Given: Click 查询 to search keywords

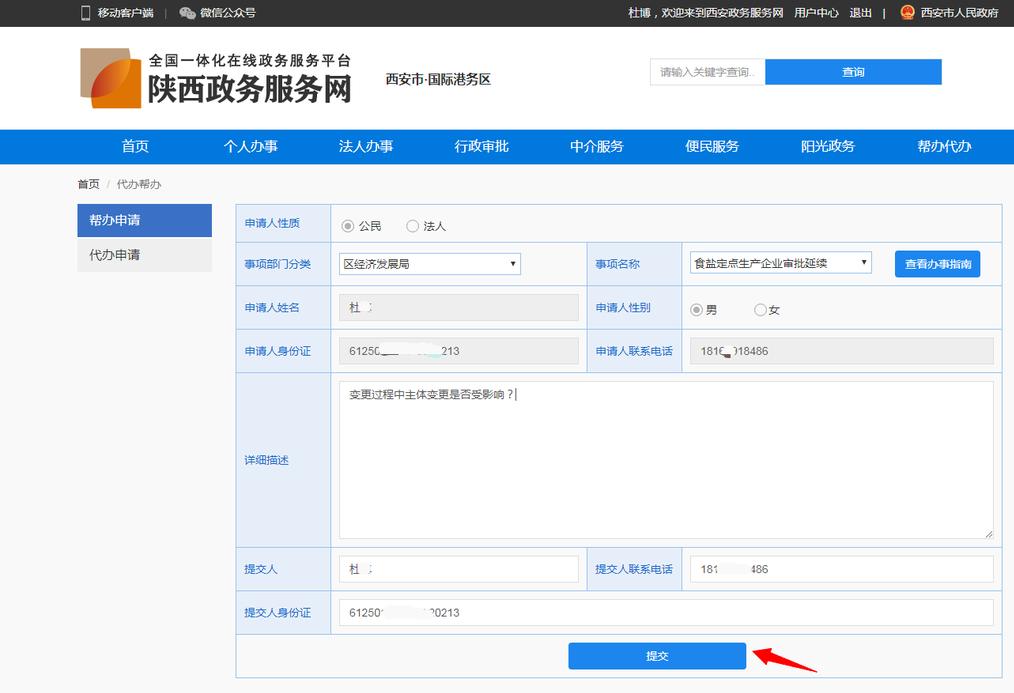Looking at the screenshot, I should (x=853, y=72).
